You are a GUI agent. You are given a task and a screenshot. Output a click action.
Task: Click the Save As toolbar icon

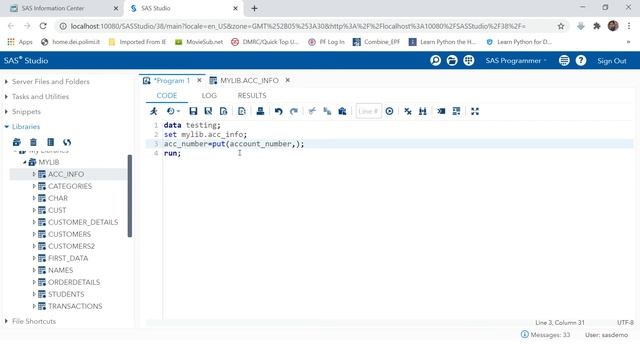pyautogui.click(x=208, y=111)
